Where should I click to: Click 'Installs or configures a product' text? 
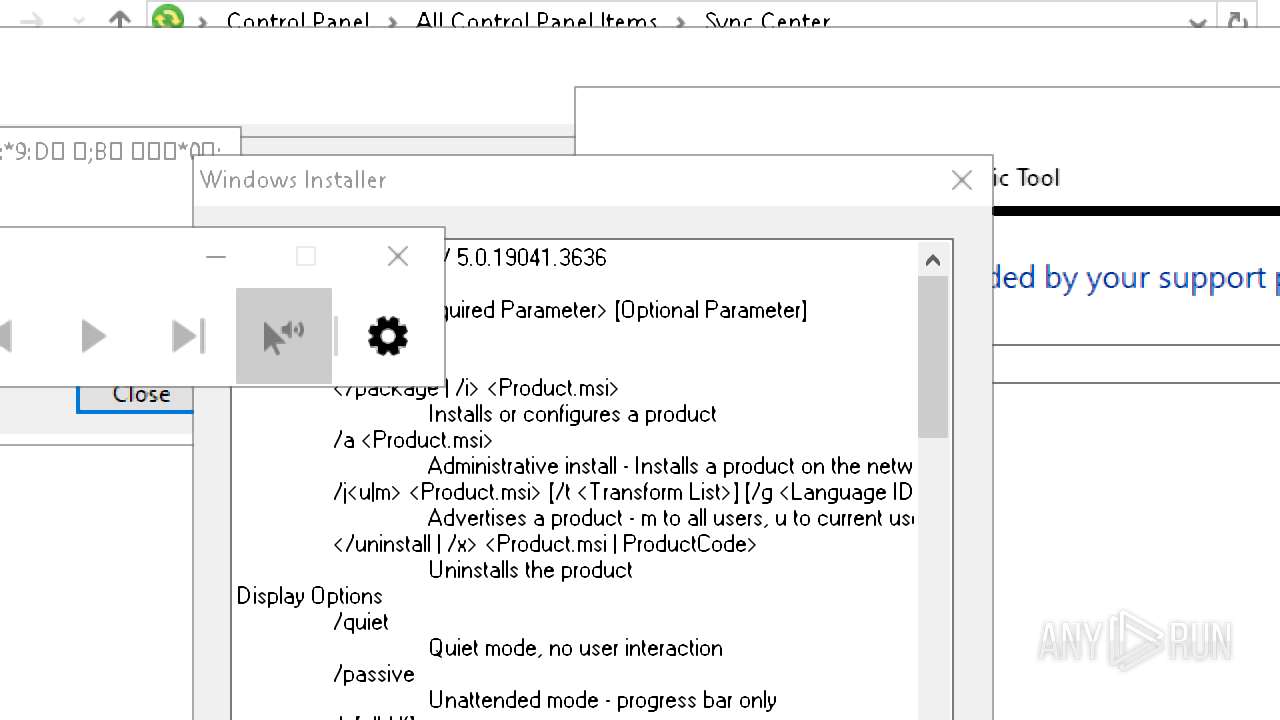point(573,414)
